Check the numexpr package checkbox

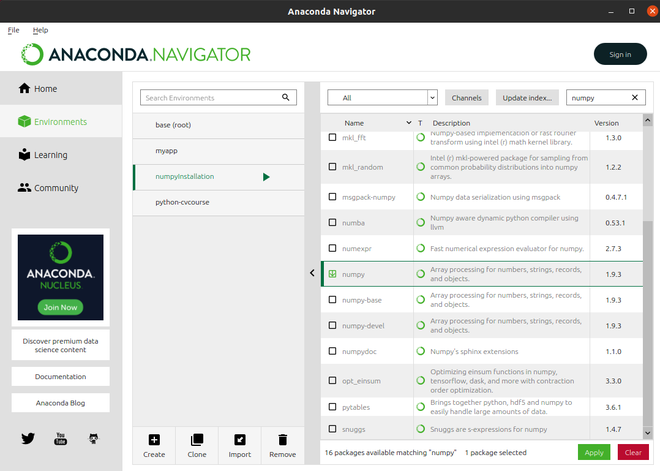[333, 248]
